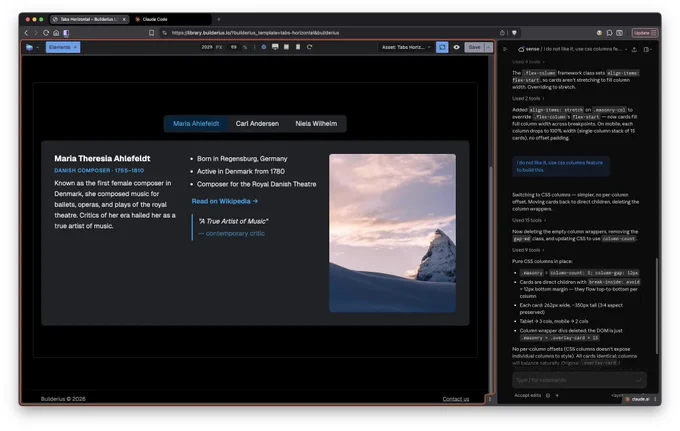Click the 'Active in Denmark from 1780' bullet

pyautogui.click(x=241, y=171)
